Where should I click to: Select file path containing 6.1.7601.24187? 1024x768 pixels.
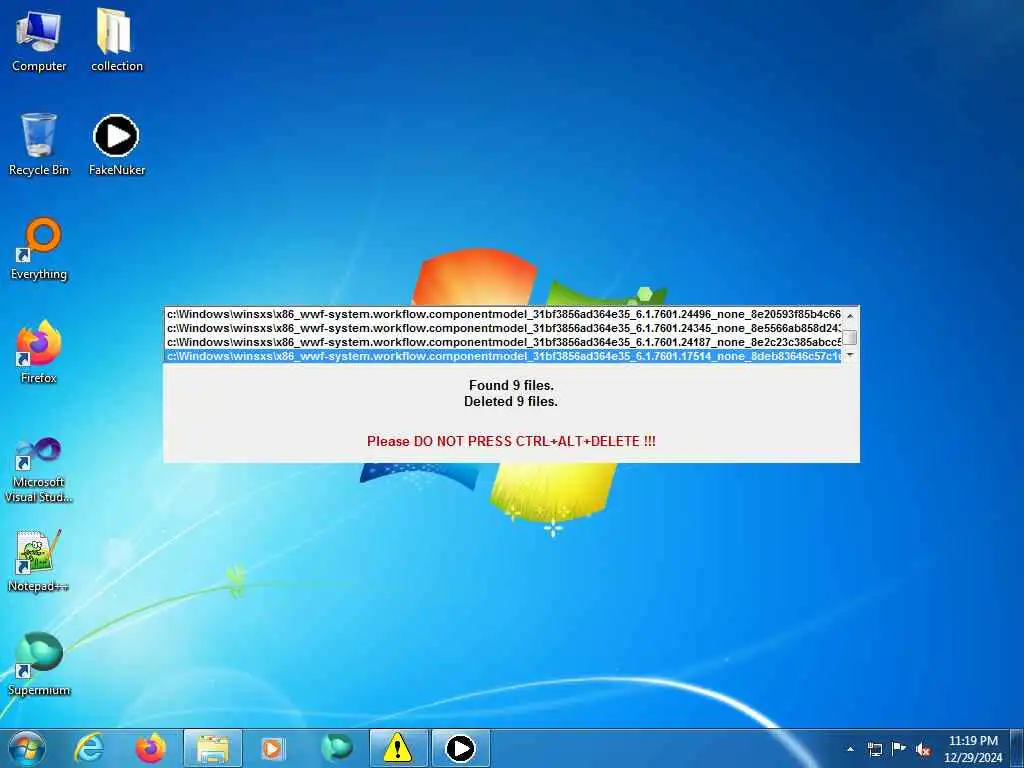click(x=503, y=342)
